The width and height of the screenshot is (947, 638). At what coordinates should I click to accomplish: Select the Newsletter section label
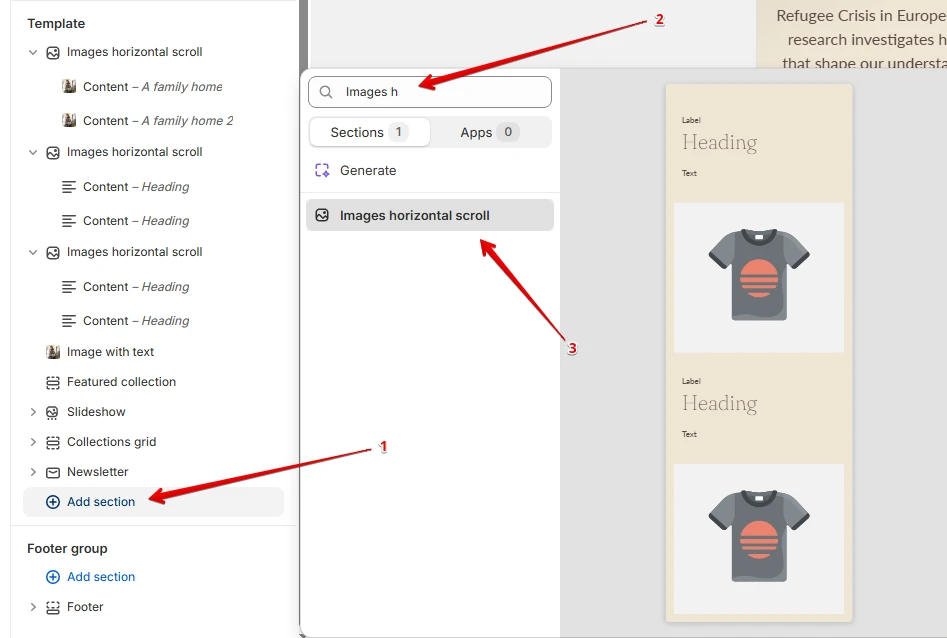click(x=98, y=472)
